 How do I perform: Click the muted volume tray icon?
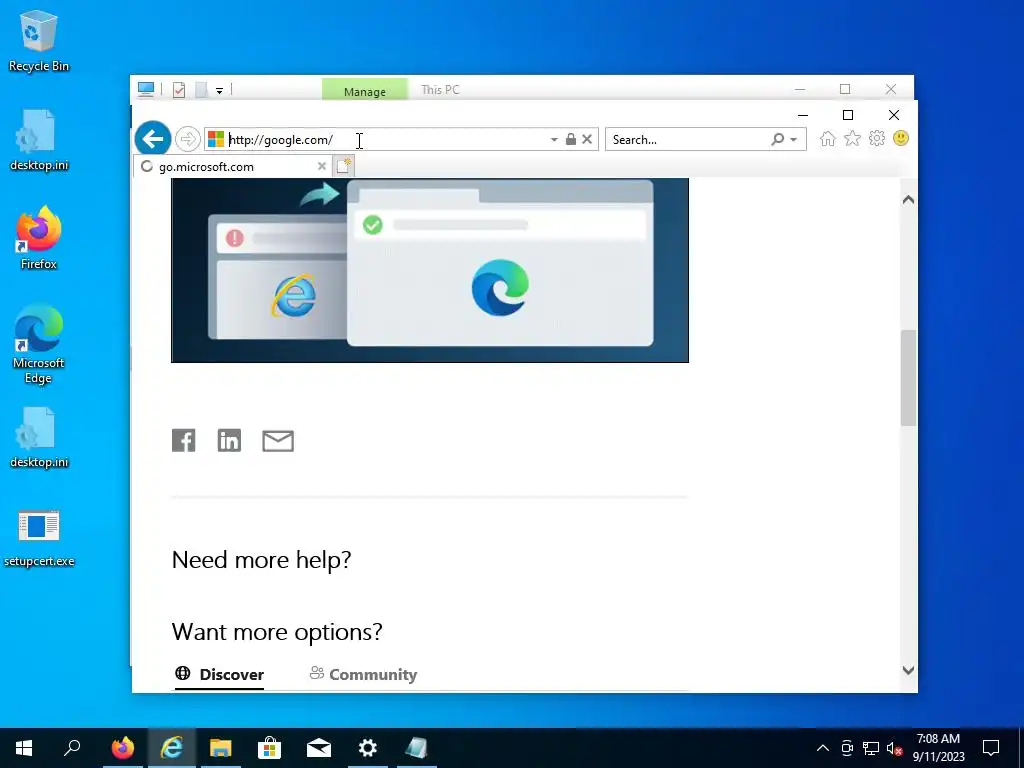point(895,748)
